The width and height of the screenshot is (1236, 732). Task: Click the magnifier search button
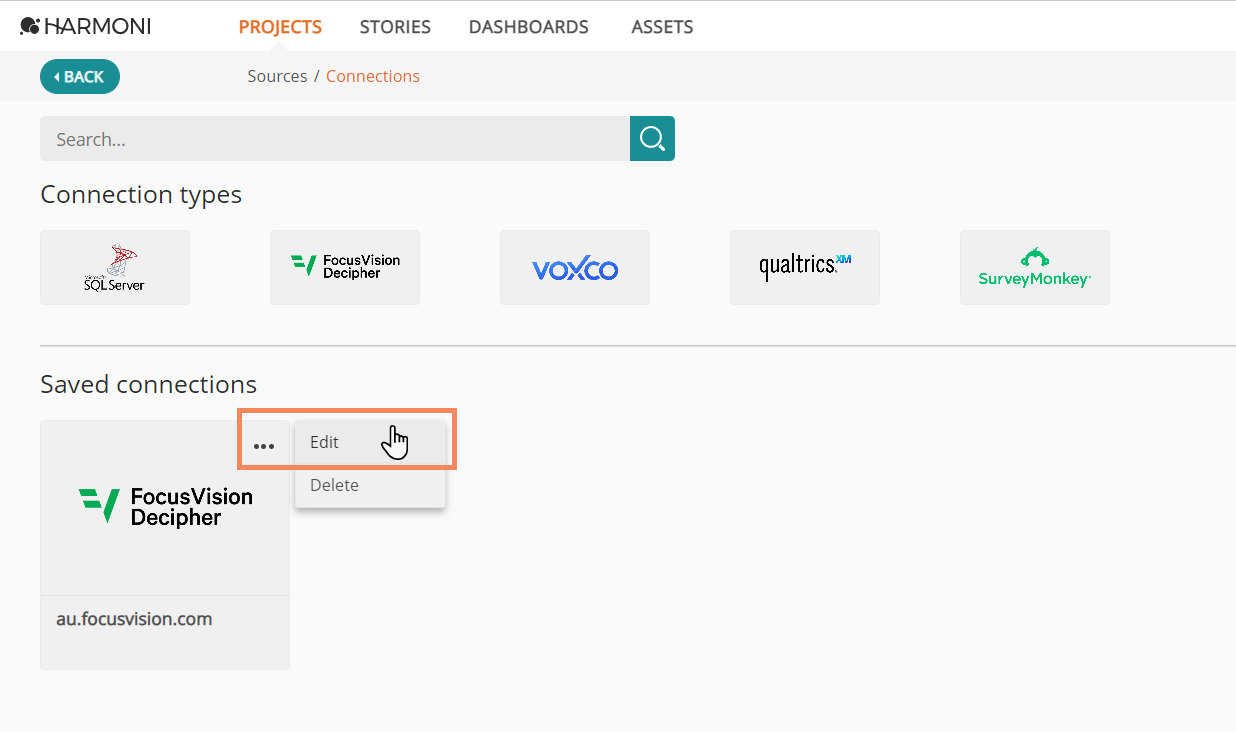pos(652,139)
